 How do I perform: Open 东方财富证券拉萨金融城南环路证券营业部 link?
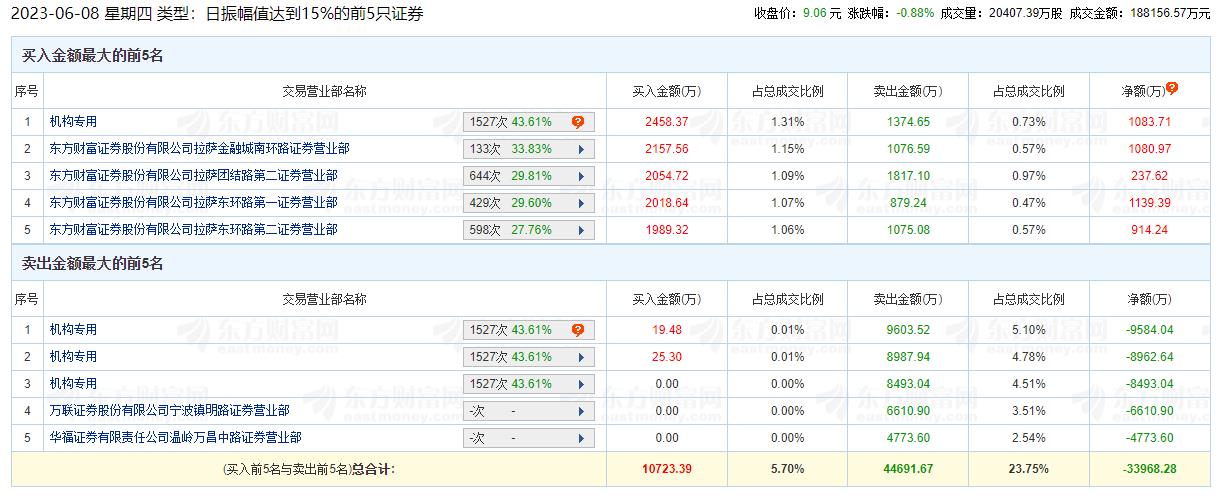pos(200,149)
